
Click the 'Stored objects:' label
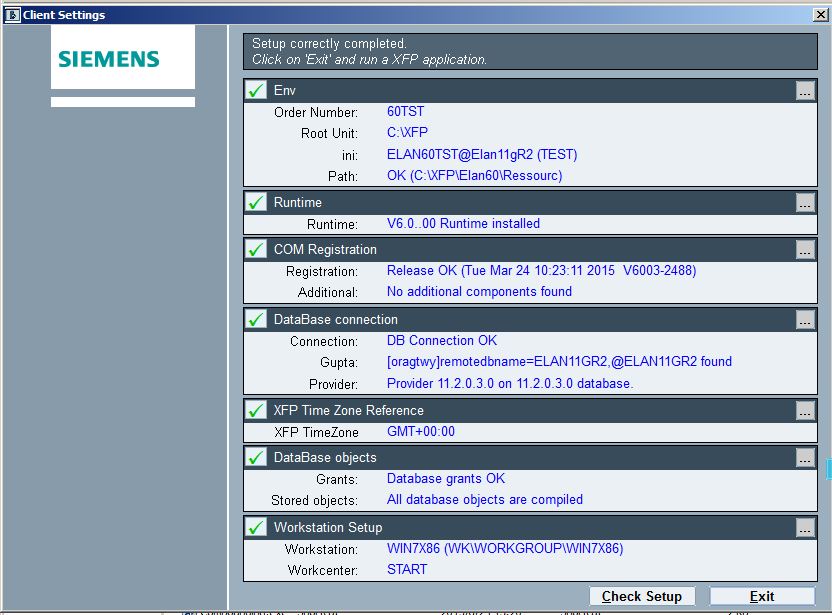coord(314,500)
